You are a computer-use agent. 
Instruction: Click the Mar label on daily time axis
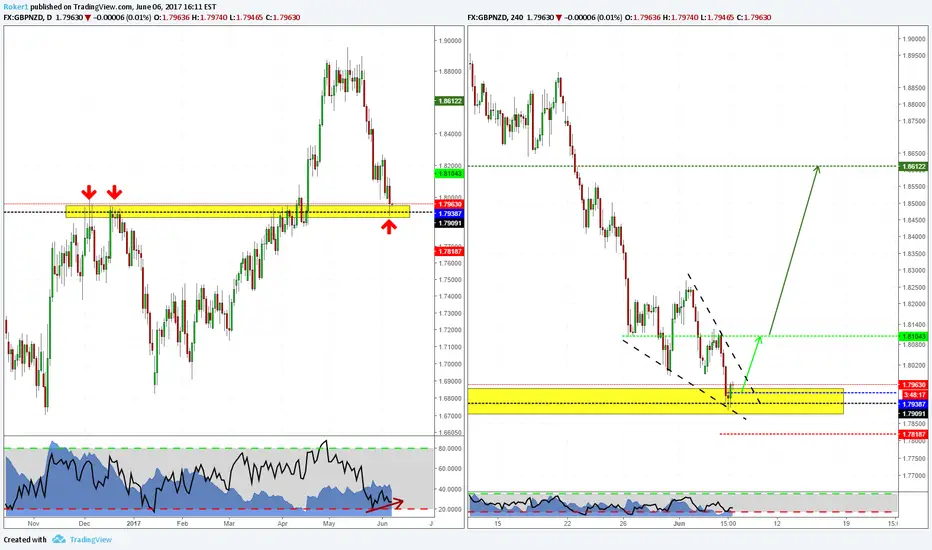(x=229, y=524)
